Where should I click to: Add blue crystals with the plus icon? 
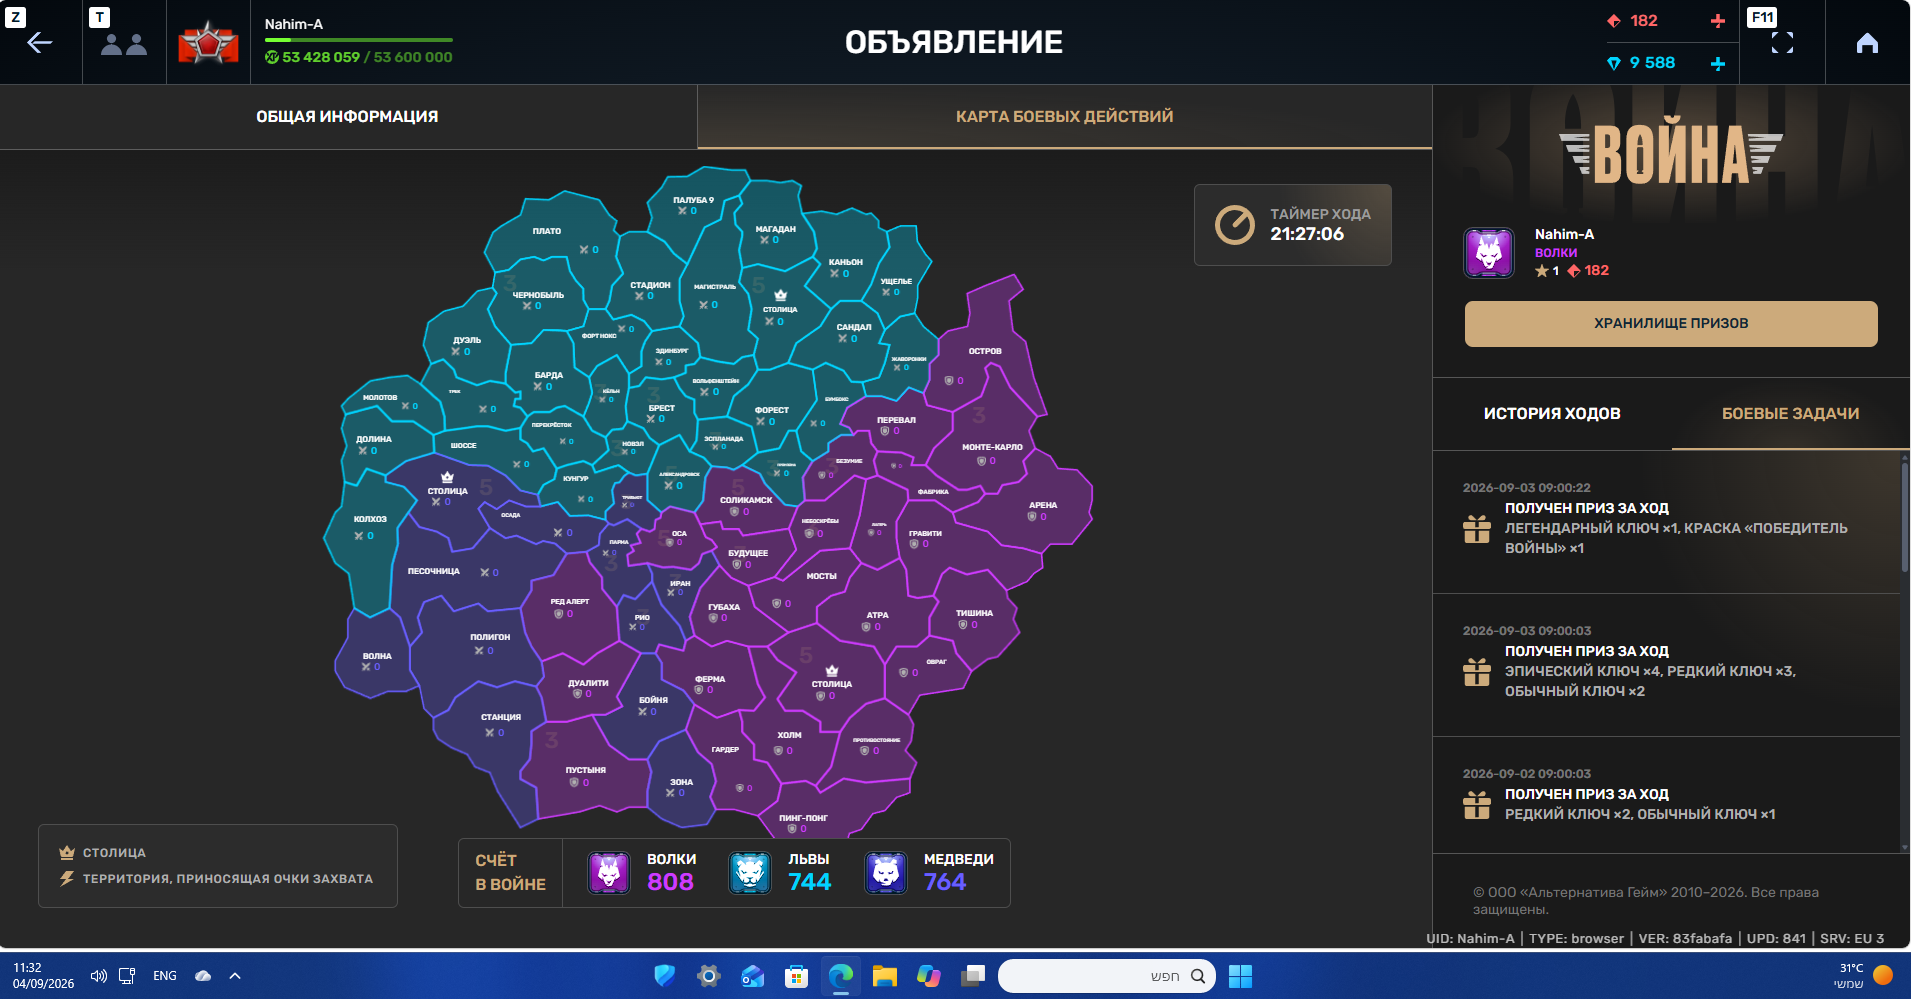[1718, 63]
